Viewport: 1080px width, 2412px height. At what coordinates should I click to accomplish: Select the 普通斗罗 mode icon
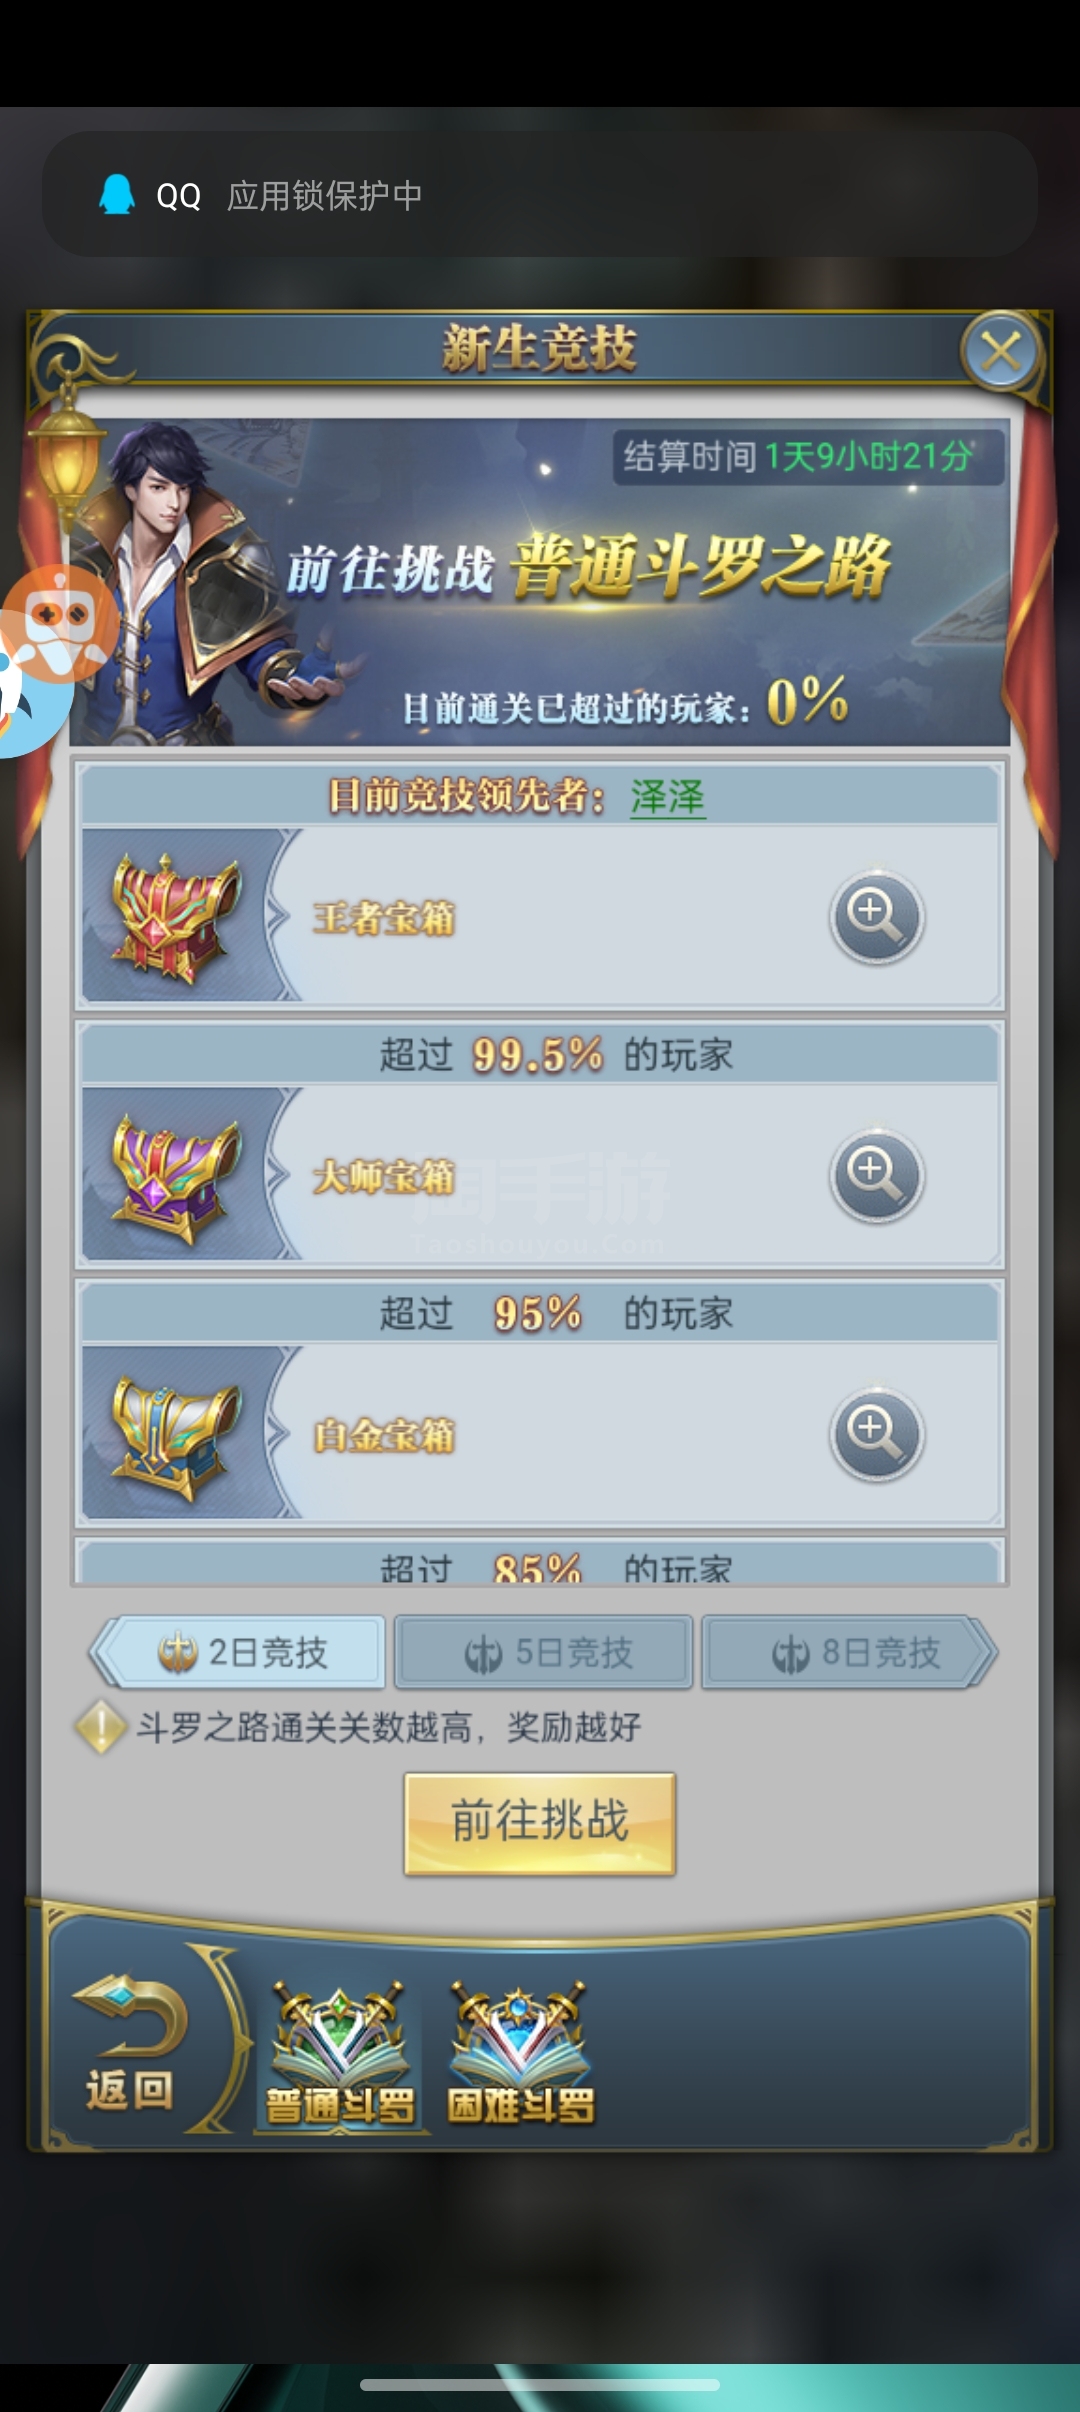[340, 2052]
